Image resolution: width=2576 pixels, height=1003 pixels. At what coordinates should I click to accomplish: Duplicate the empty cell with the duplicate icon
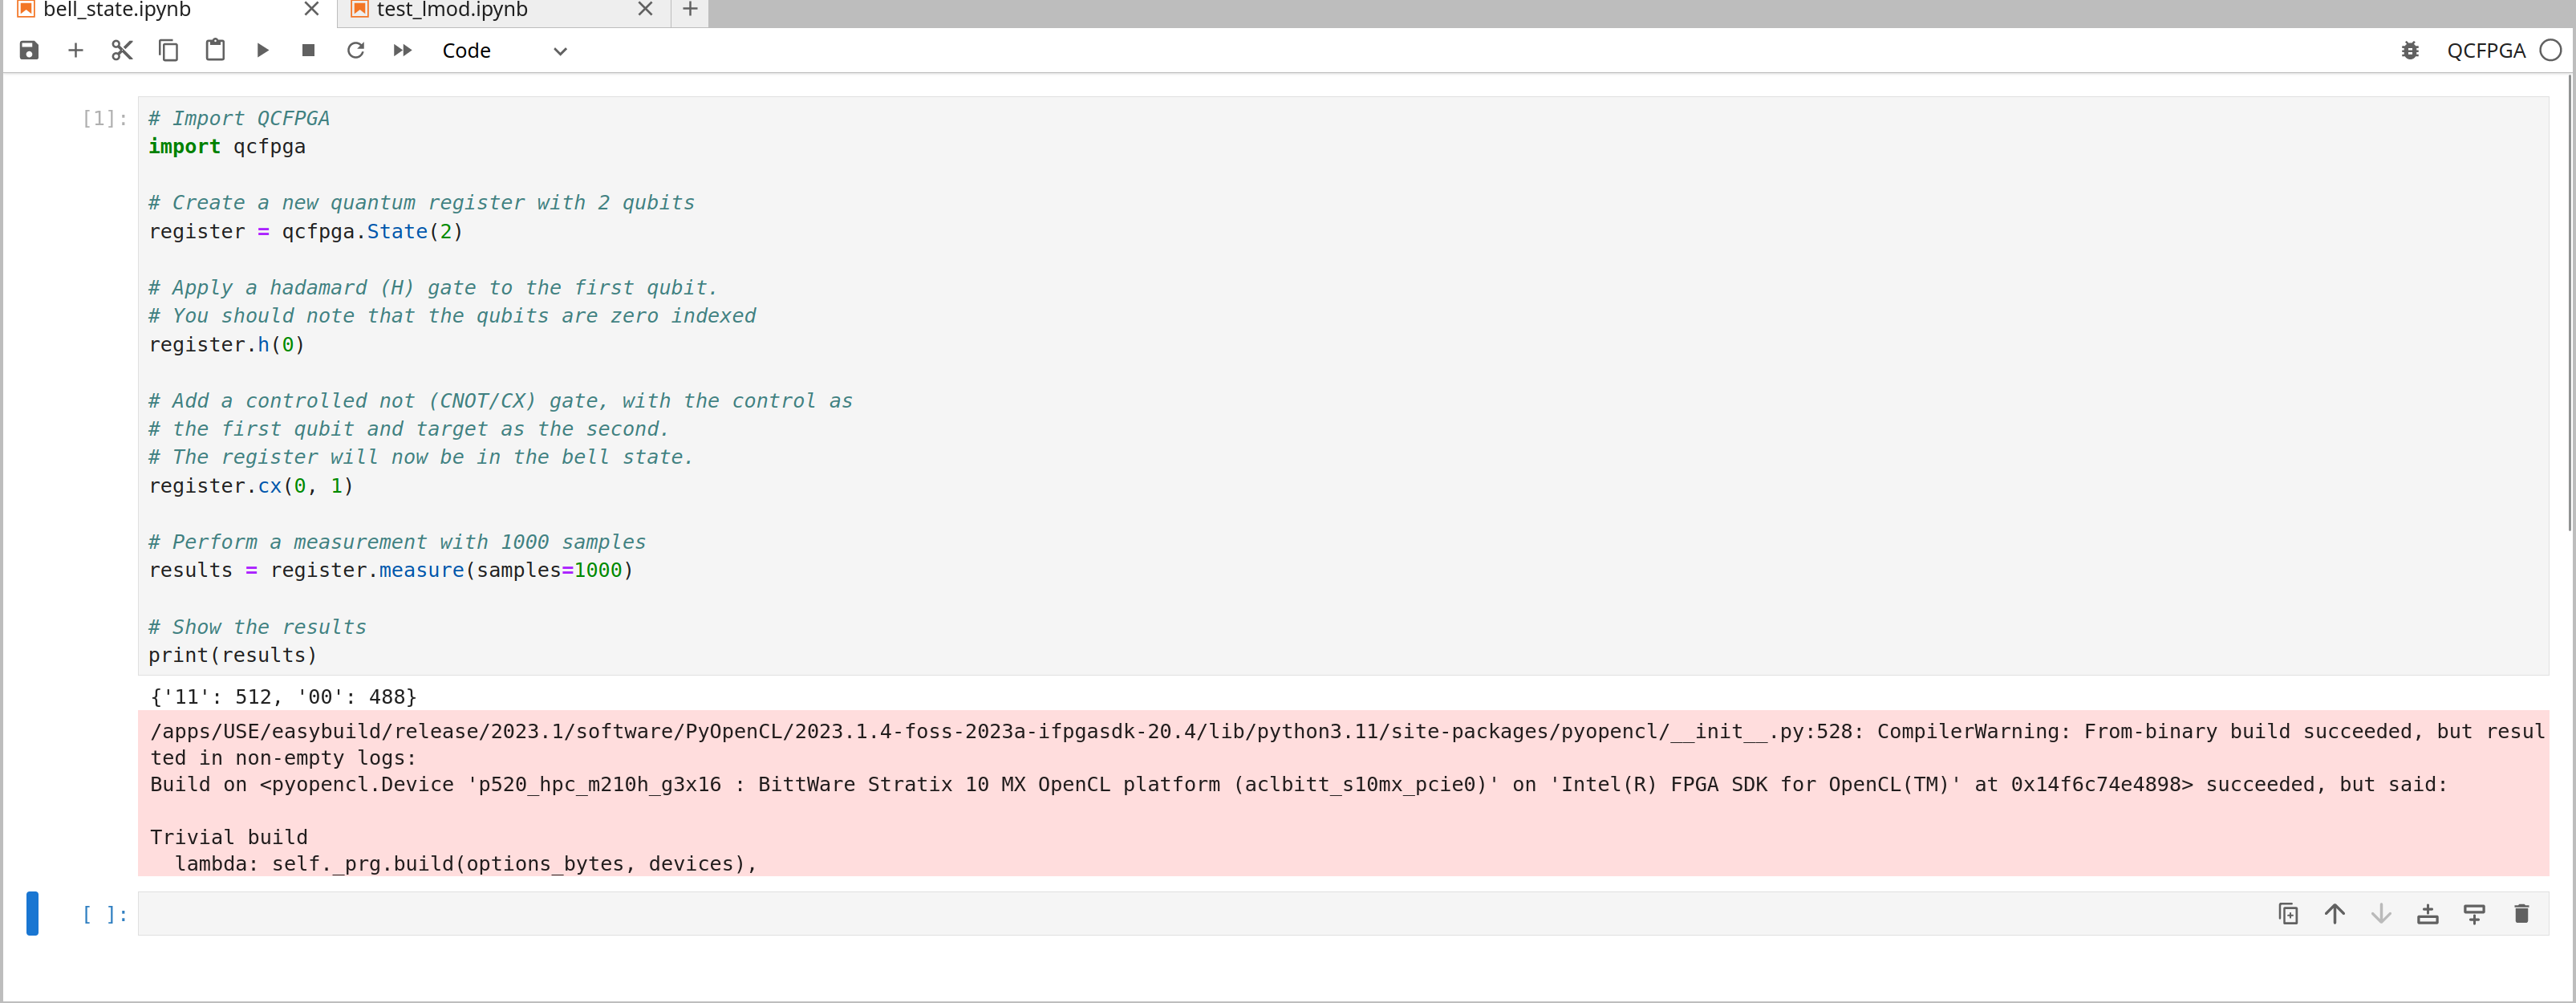2288,913
